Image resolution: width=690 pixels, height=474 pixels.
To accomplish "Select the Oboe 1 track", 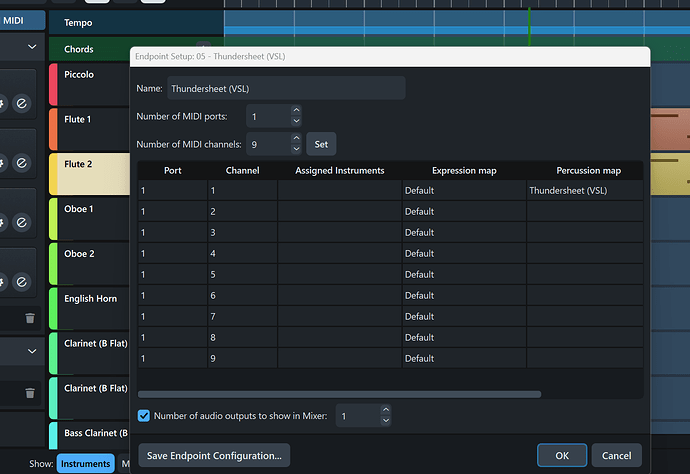I will 89,219.
